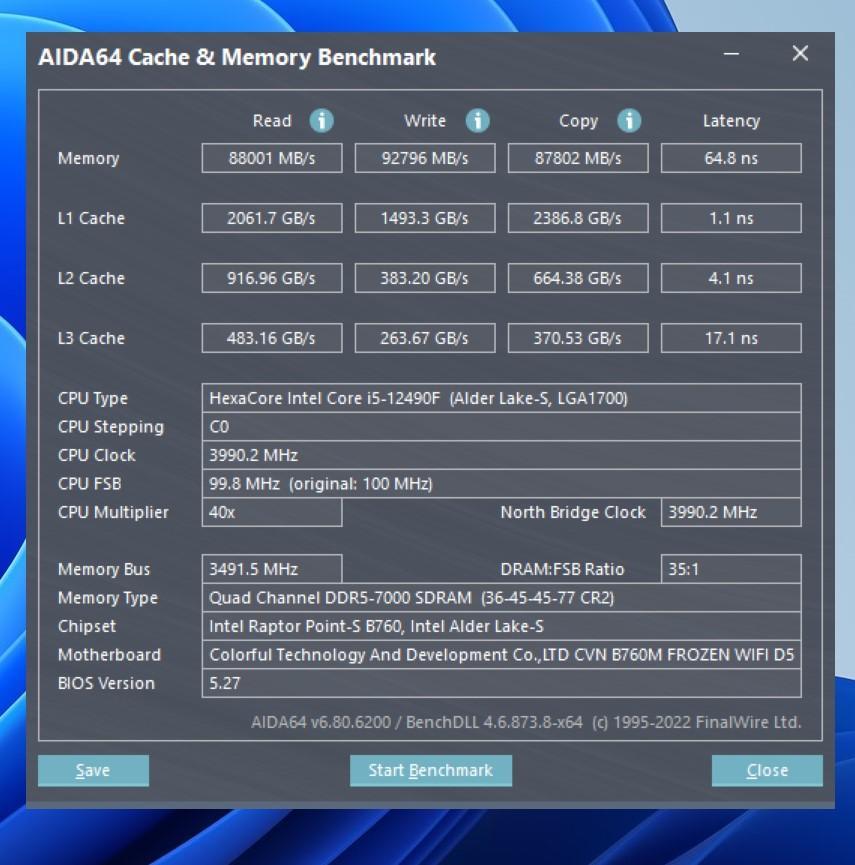
Task: Click the CPU Stepping label
Action: [x=111, y=427]
